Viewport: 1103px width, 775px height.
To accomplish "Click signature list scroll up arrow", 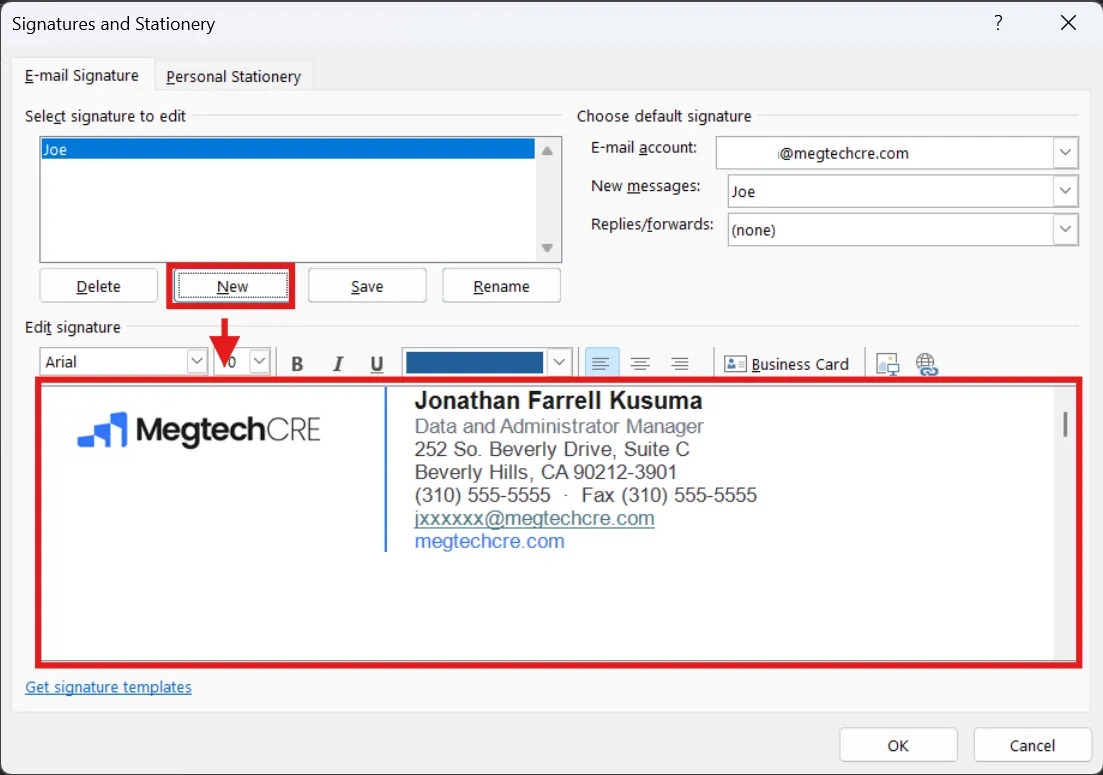I will click(x=547, y=150).
